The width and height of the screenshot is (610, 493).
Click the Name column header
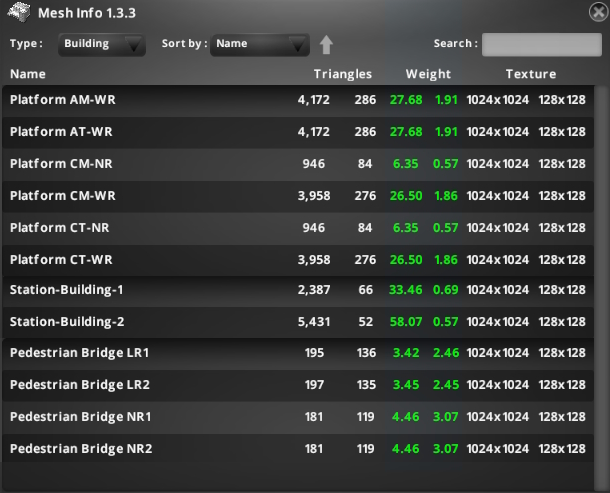pos(28,74)
